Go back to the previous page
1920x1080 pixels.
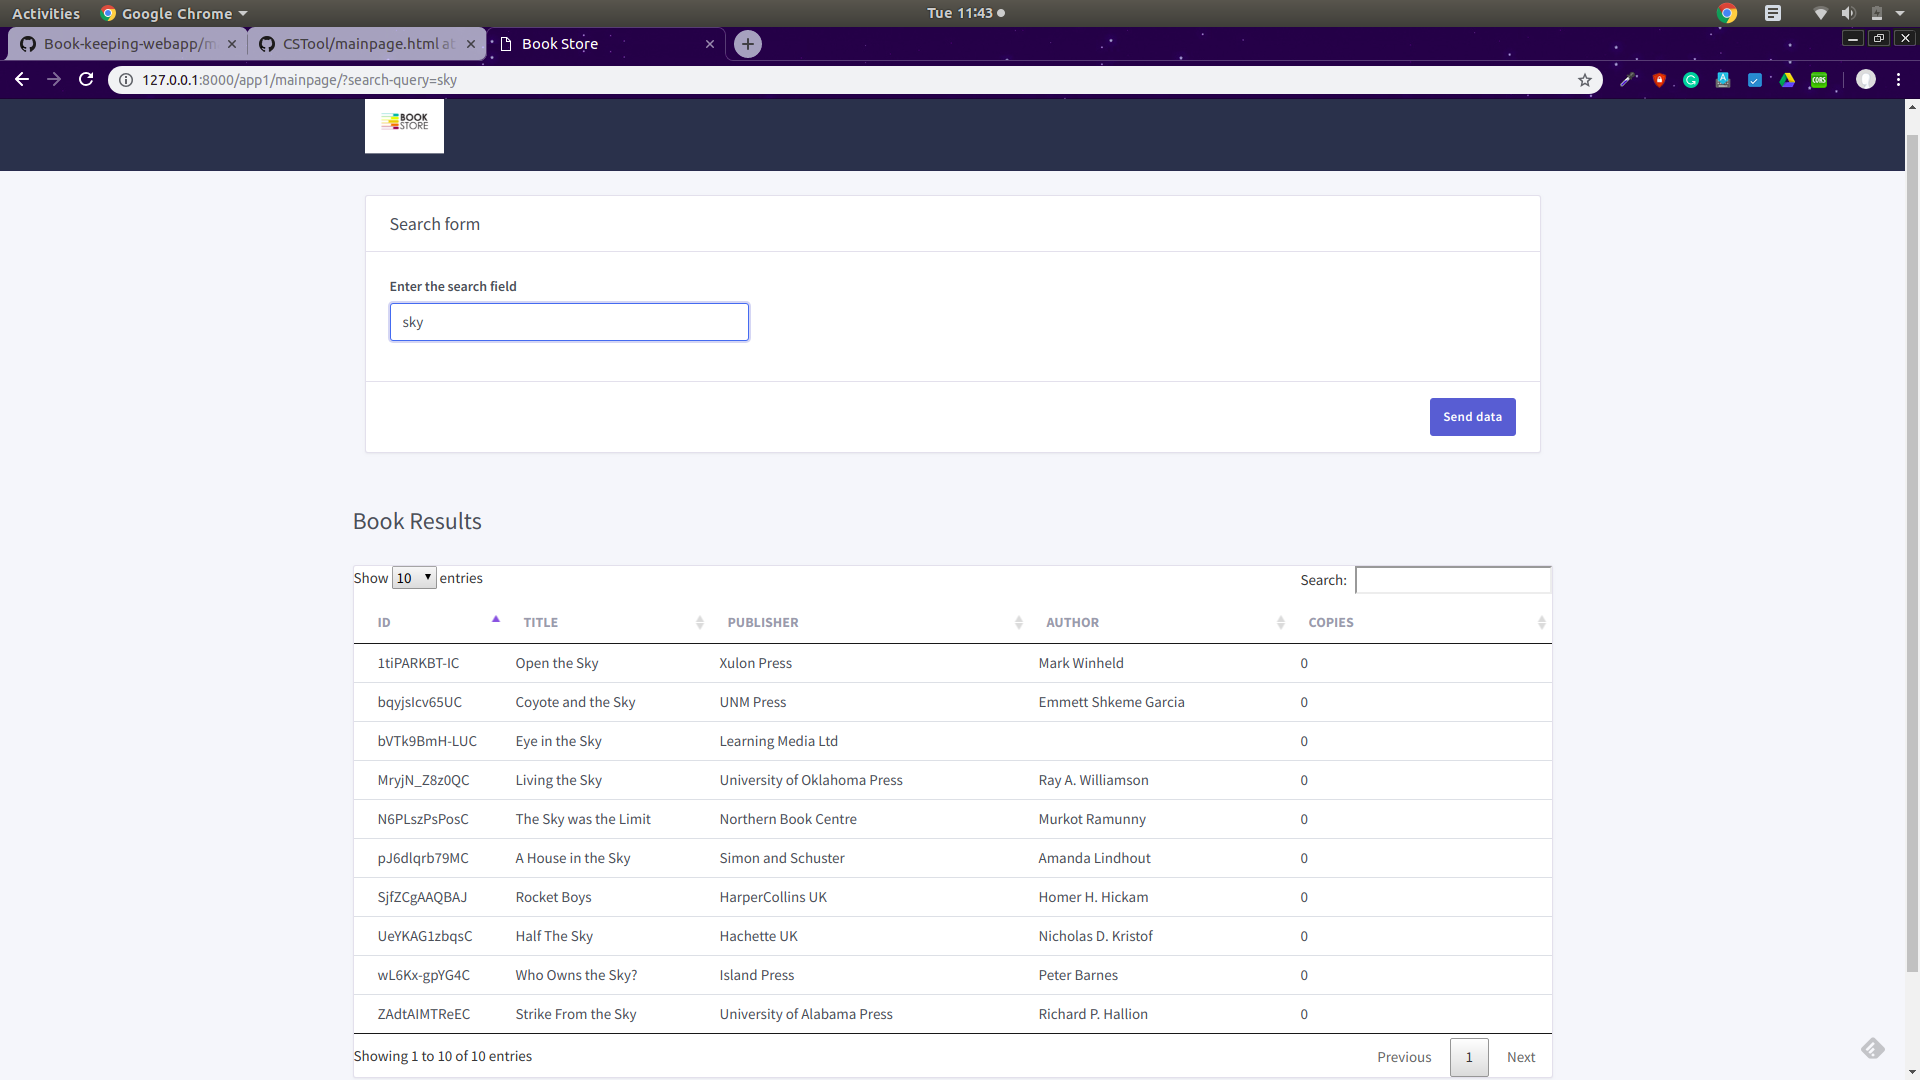pyautogui.click(x=22, y=80)
